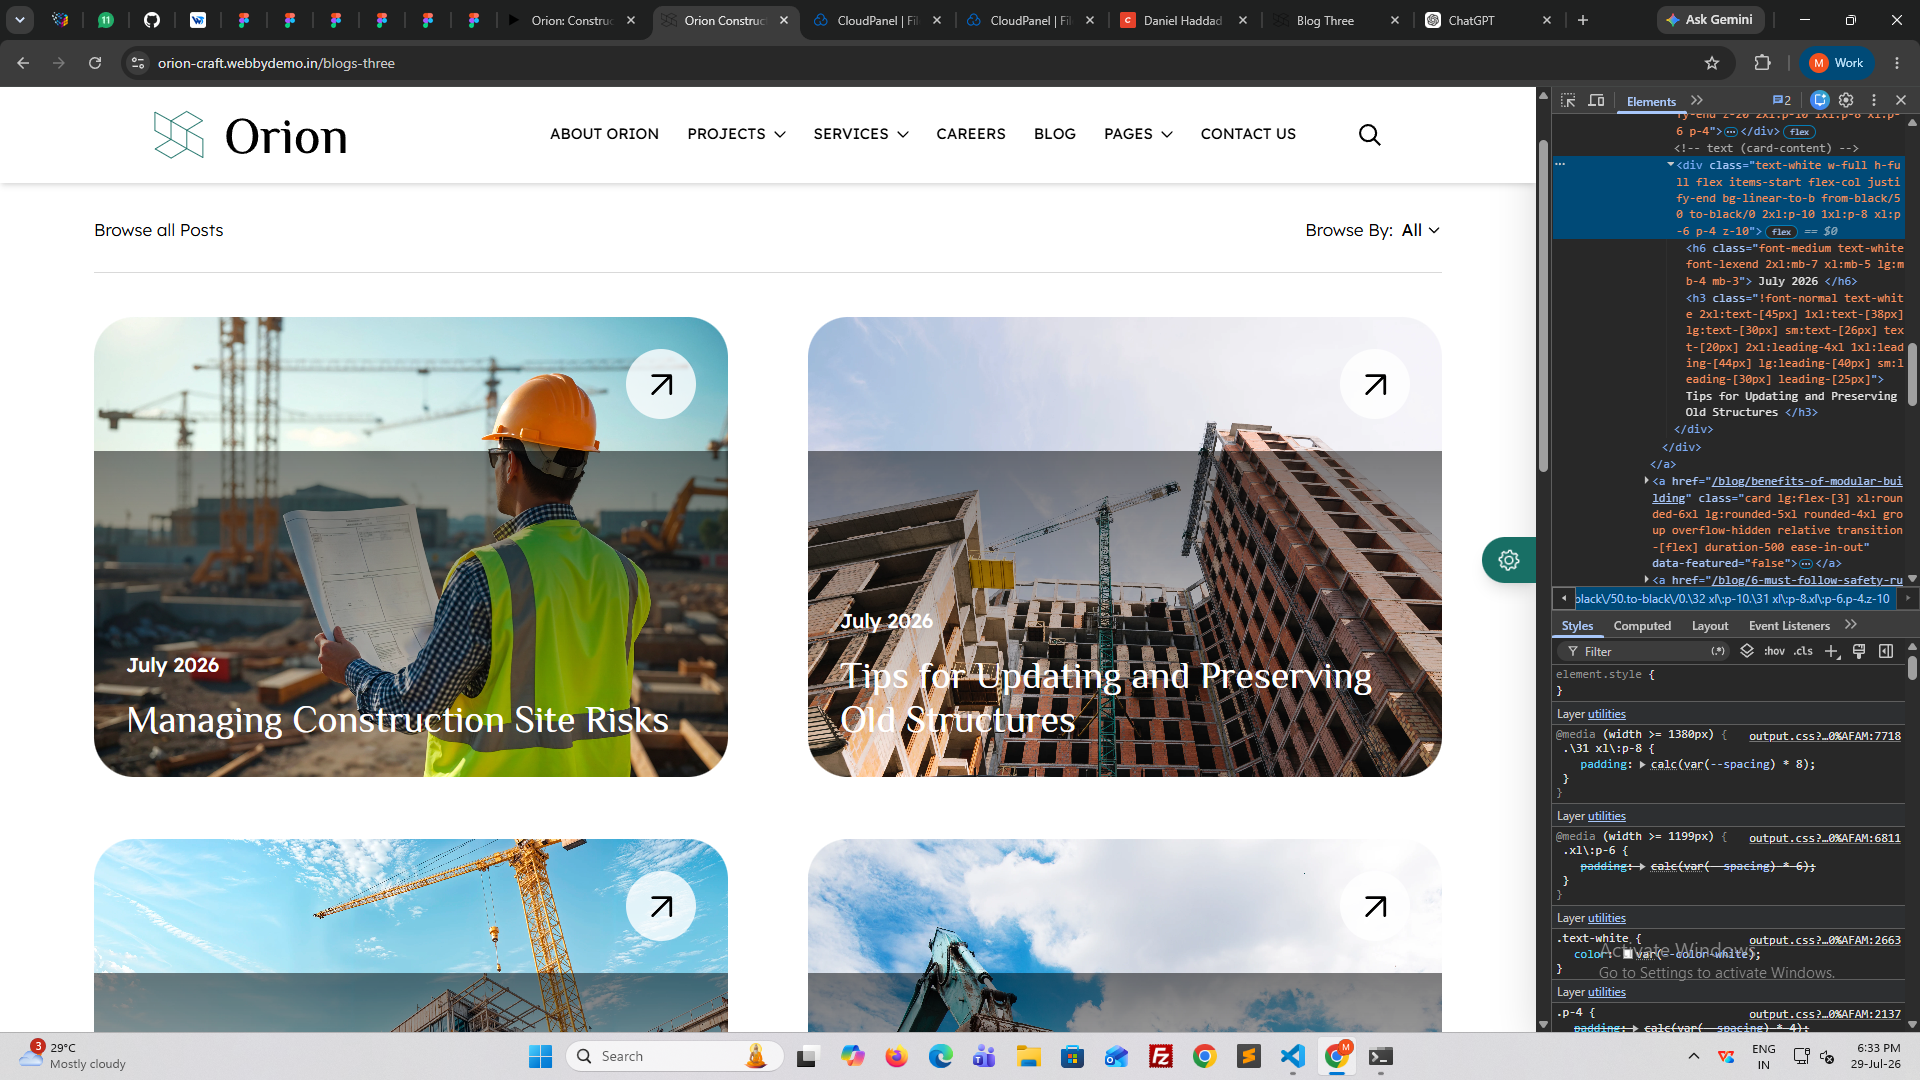Bookmark this page with the star
Screen dimensions: 1920x1080
pyautogui.click(x=1712, y=63)
